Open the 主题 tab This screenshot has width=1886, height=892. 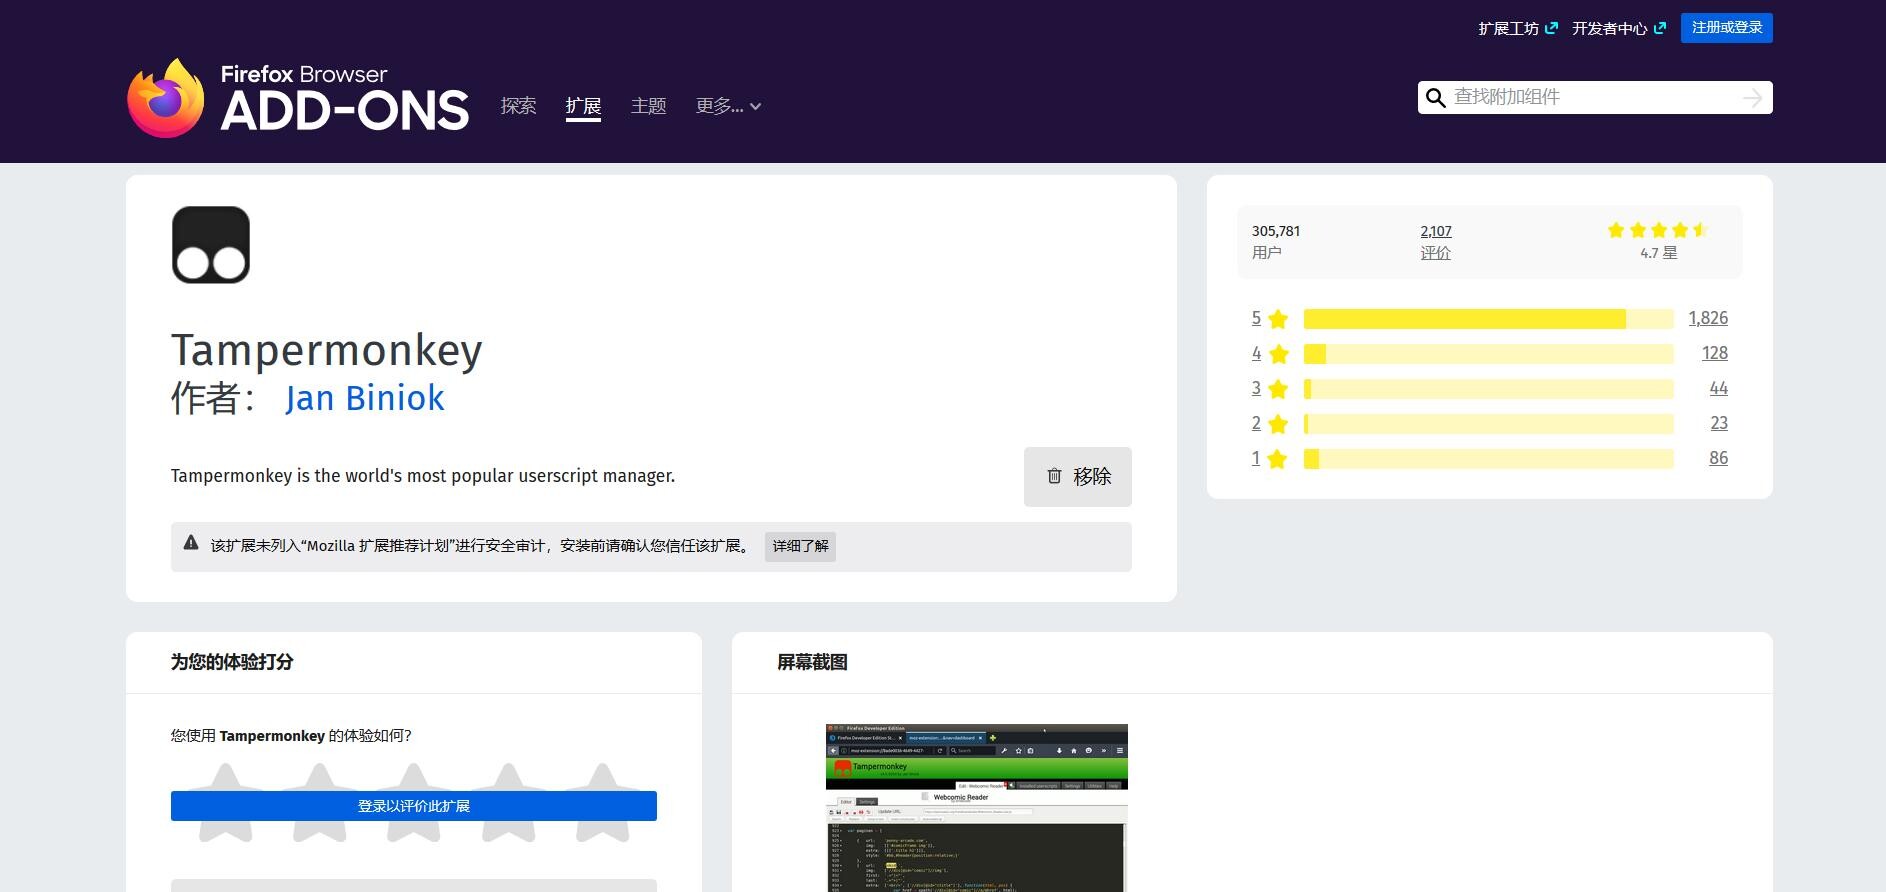click(648, 106)
